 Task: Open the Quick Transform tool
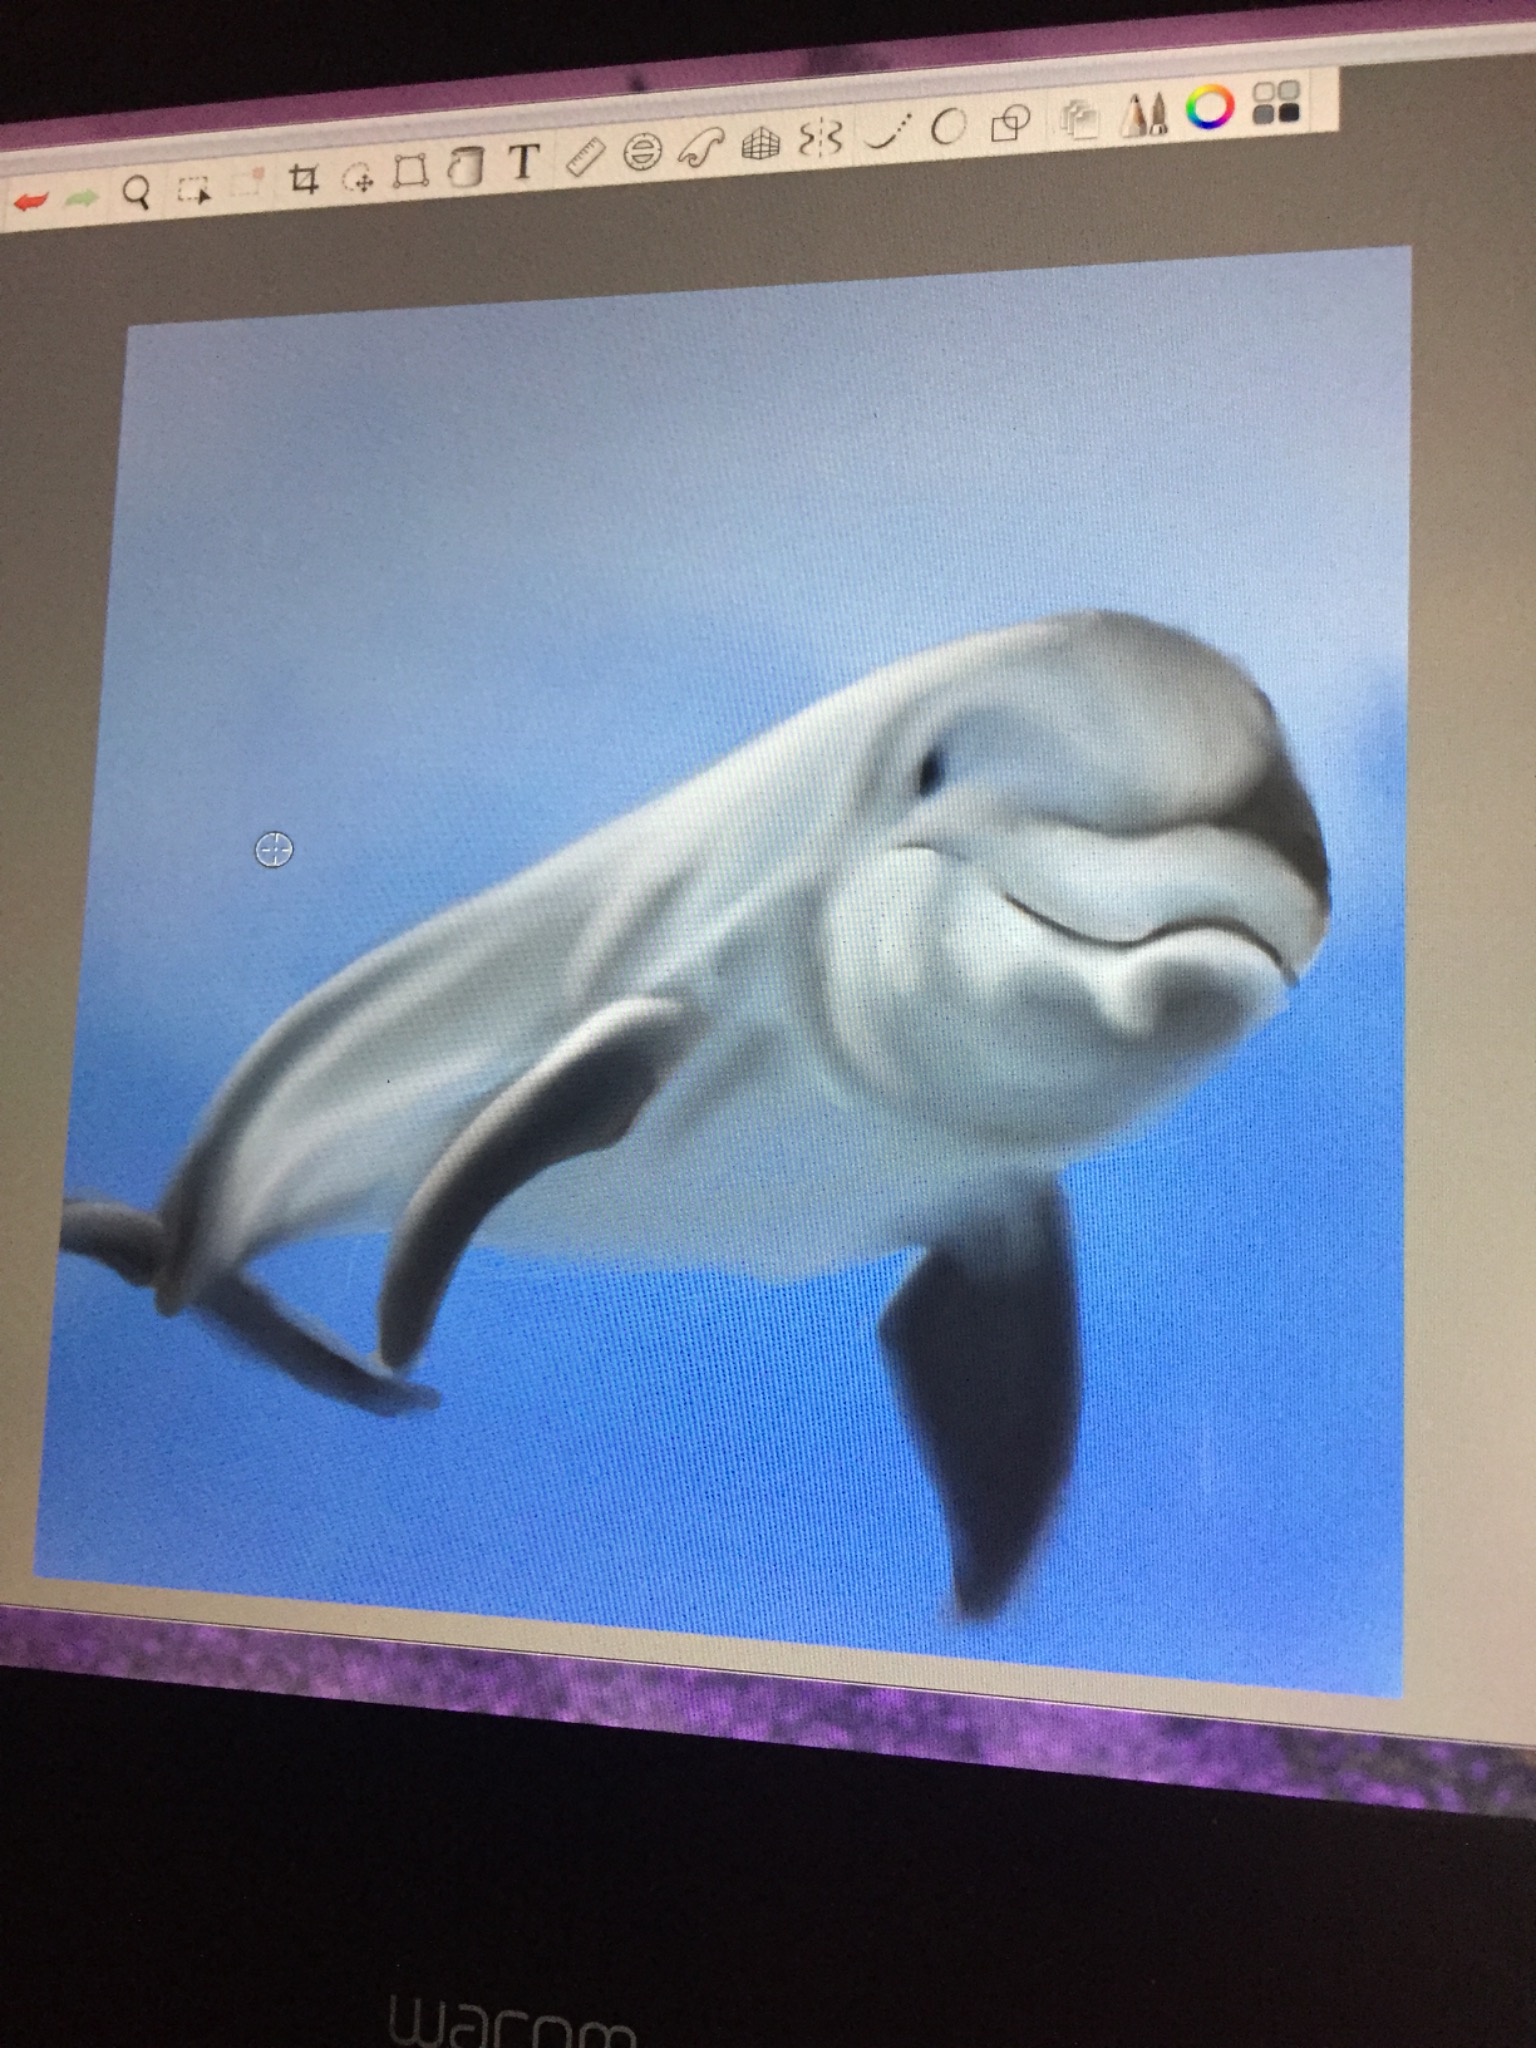358,179
